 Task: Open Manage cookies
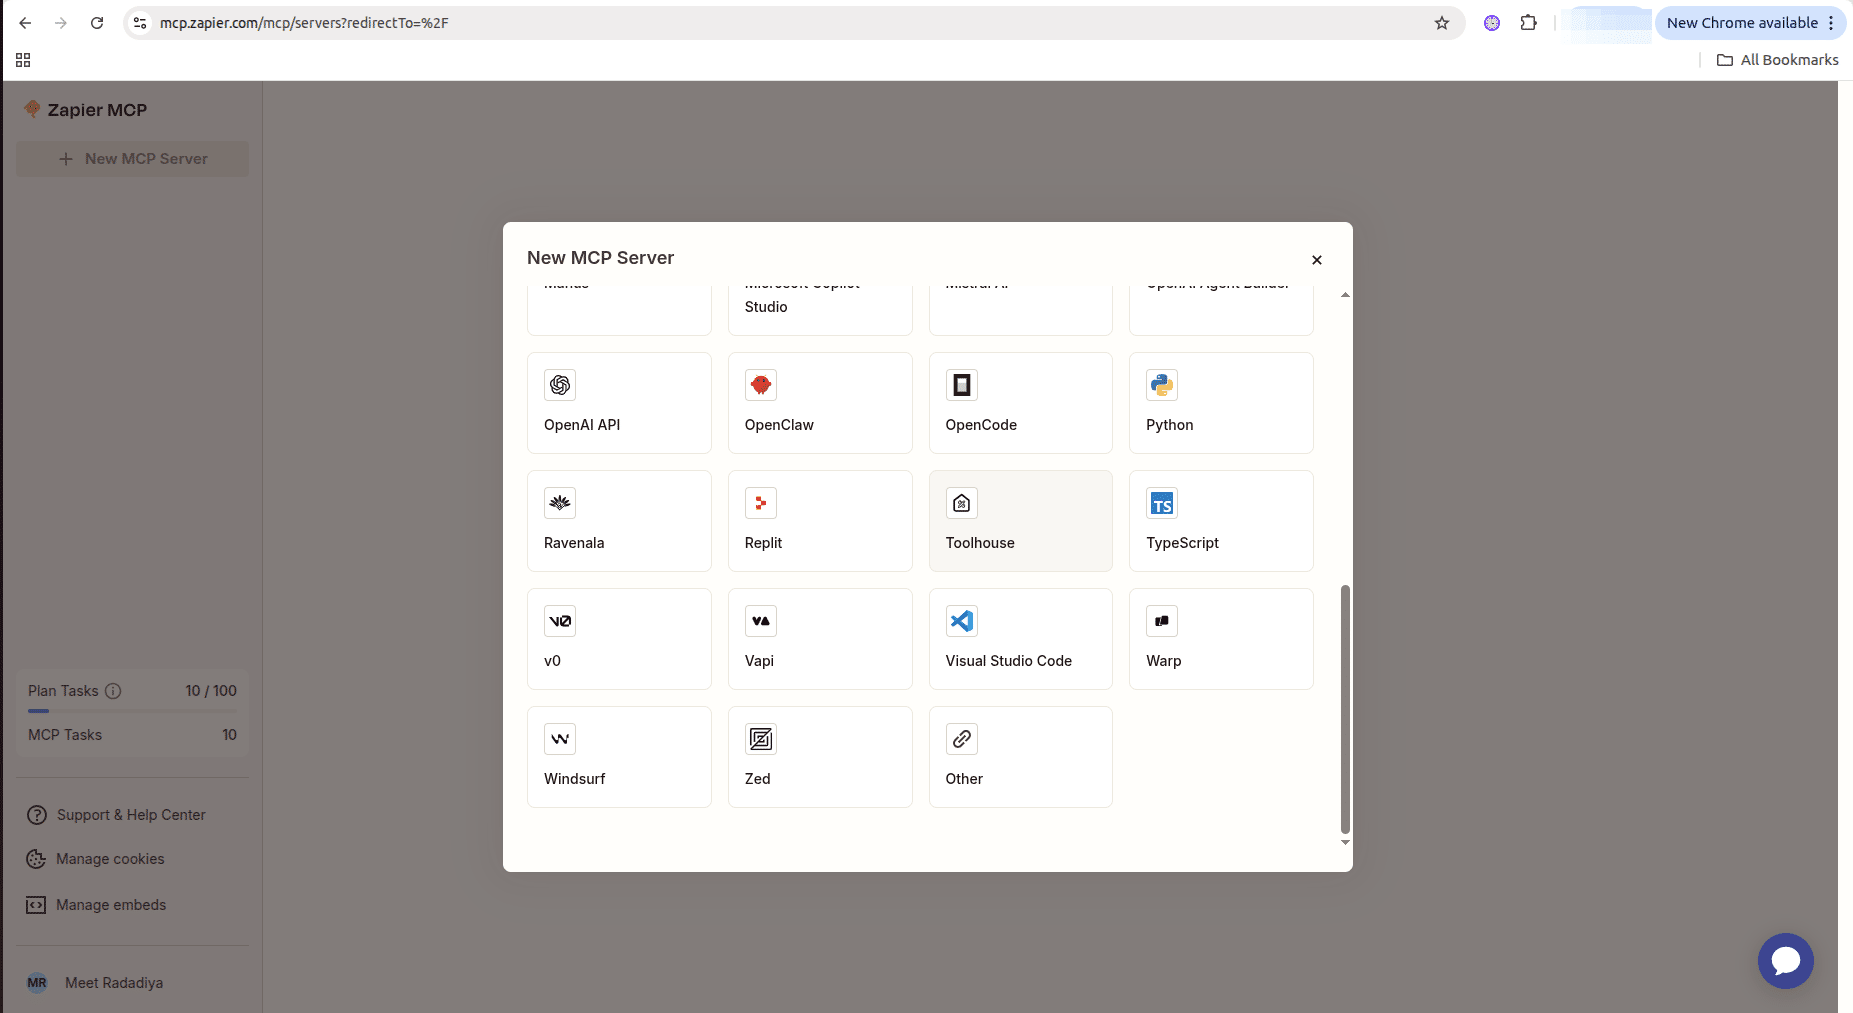coord(96,859)
